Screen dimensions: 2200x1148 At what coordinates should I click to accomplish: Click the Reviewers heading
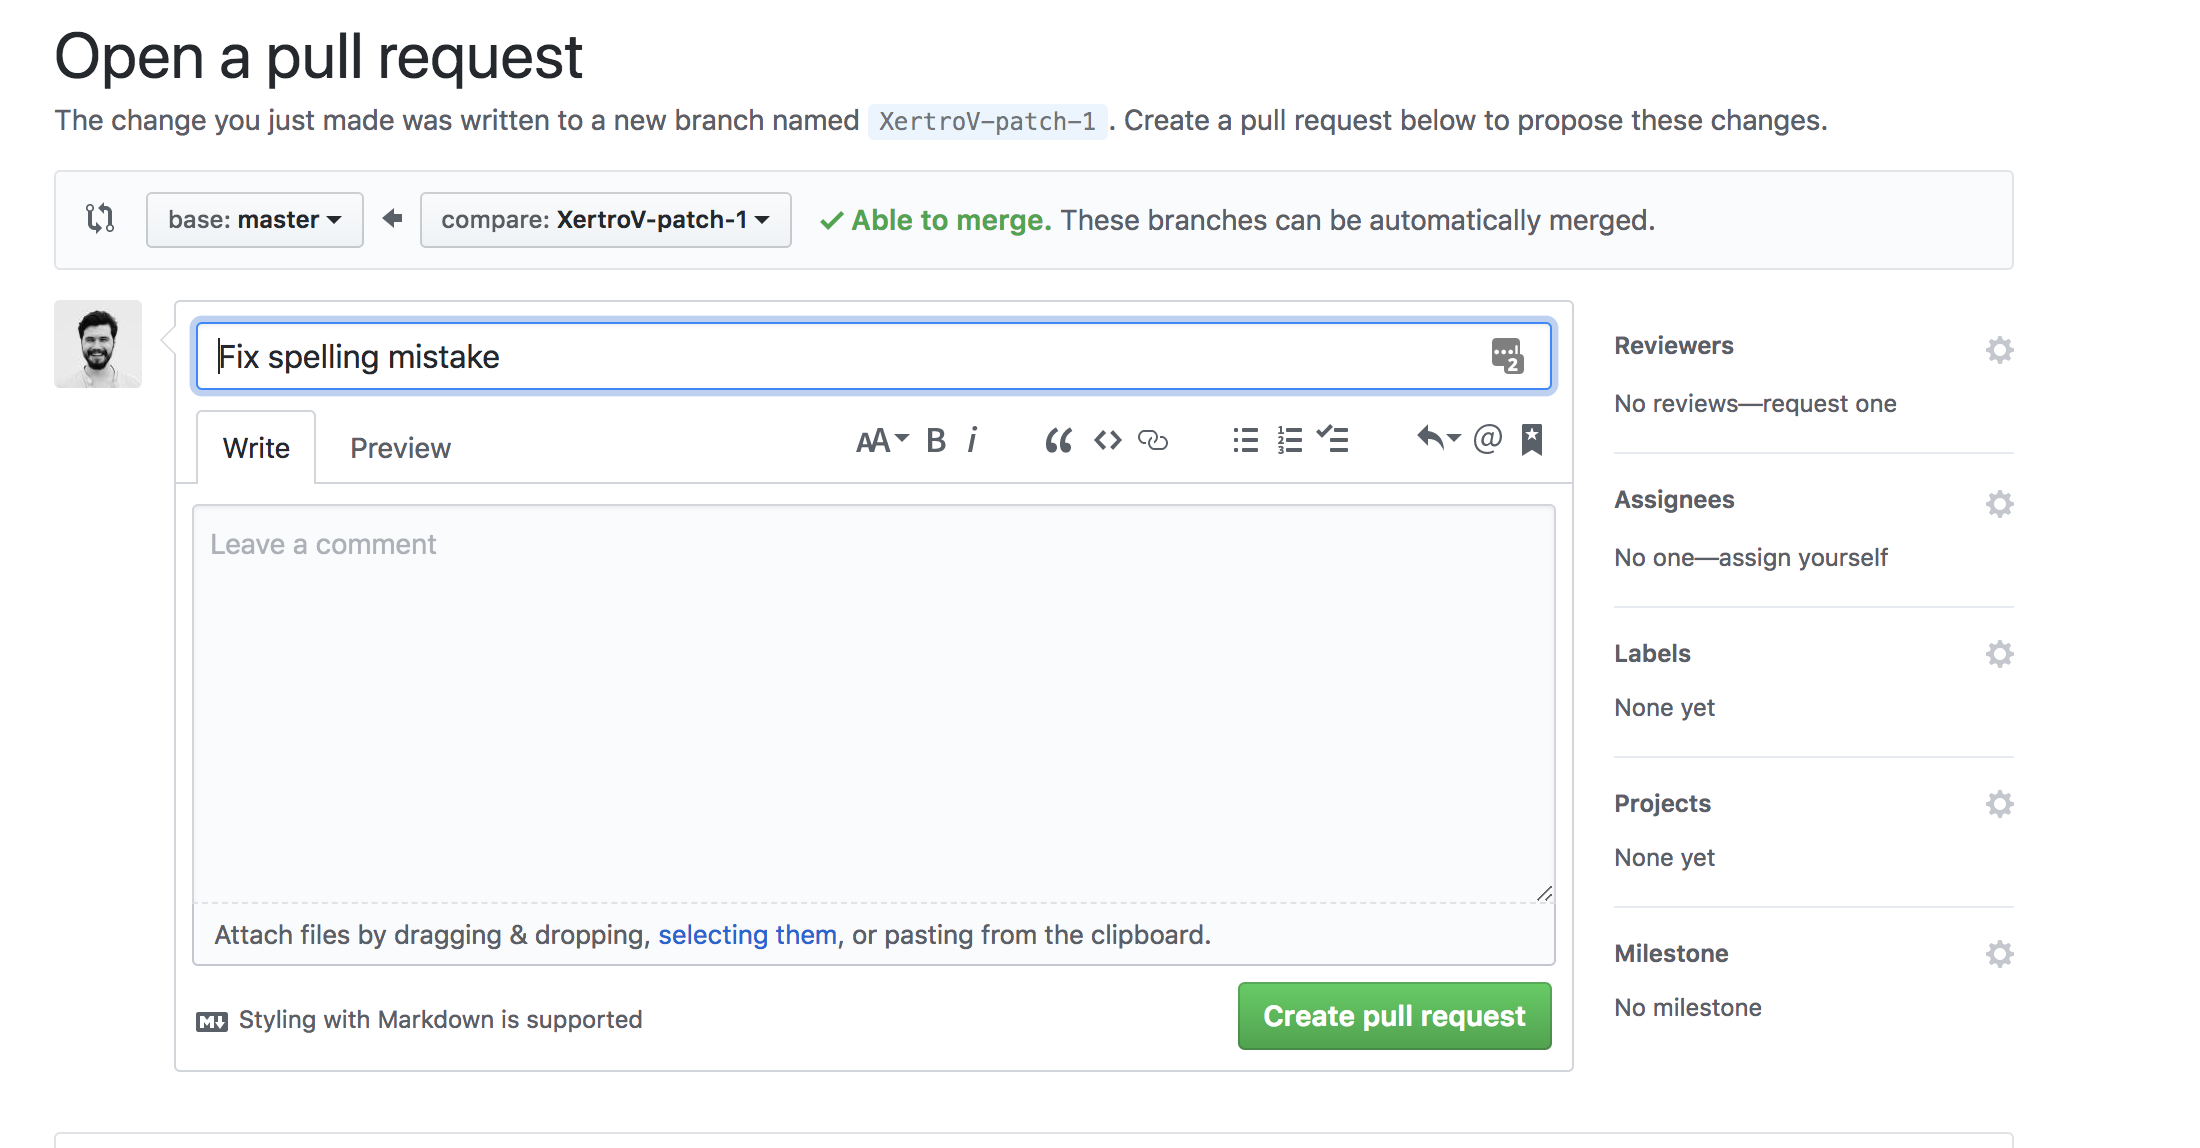[1674, 346]
